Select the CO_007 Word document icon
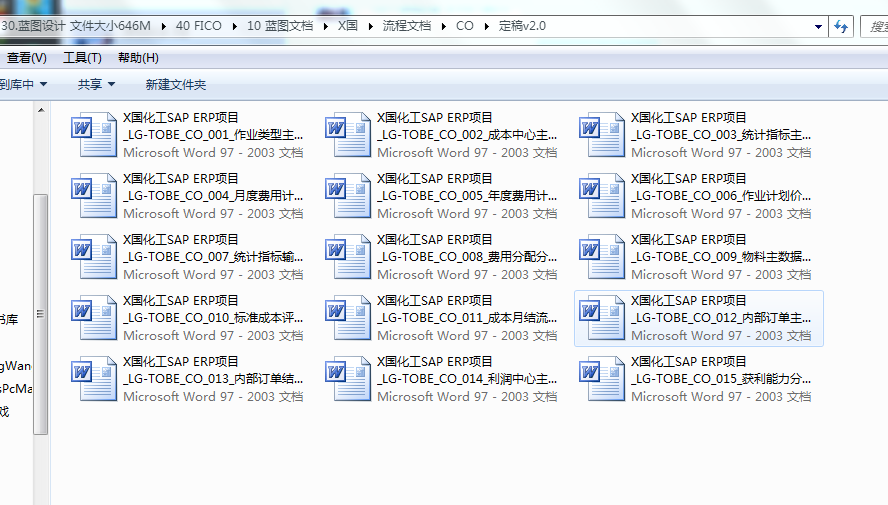This screenshot has height=505, width=888. 94,257
